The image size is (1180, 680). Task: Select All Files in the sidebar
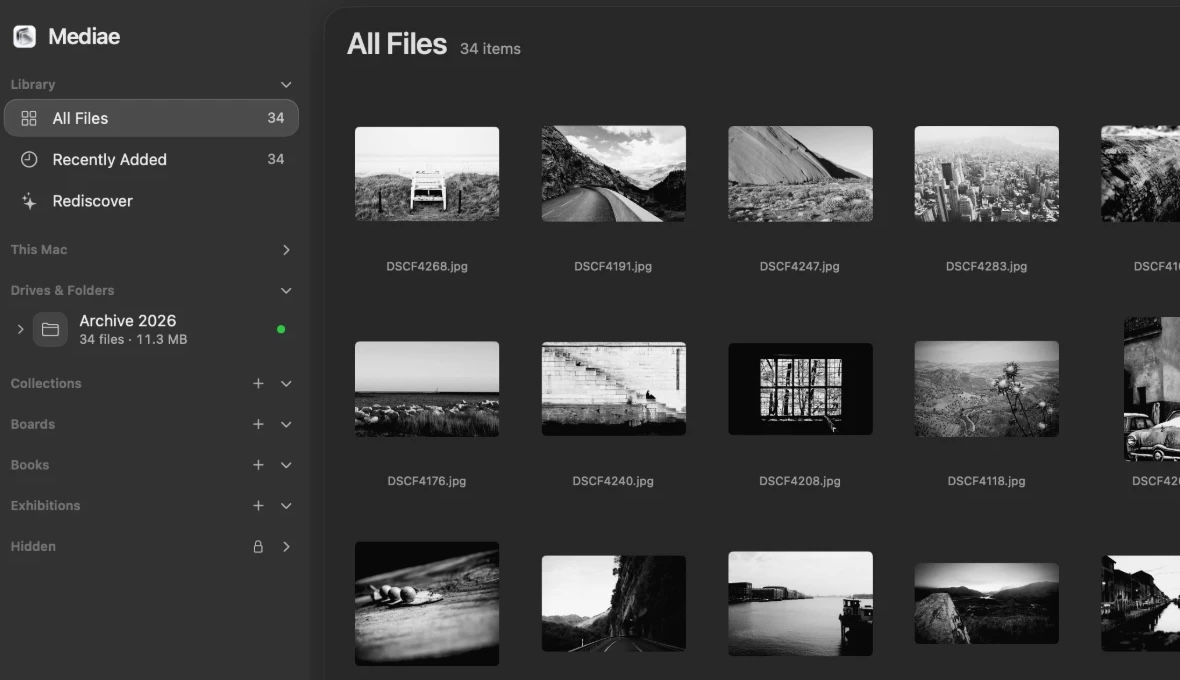[151, 118]
